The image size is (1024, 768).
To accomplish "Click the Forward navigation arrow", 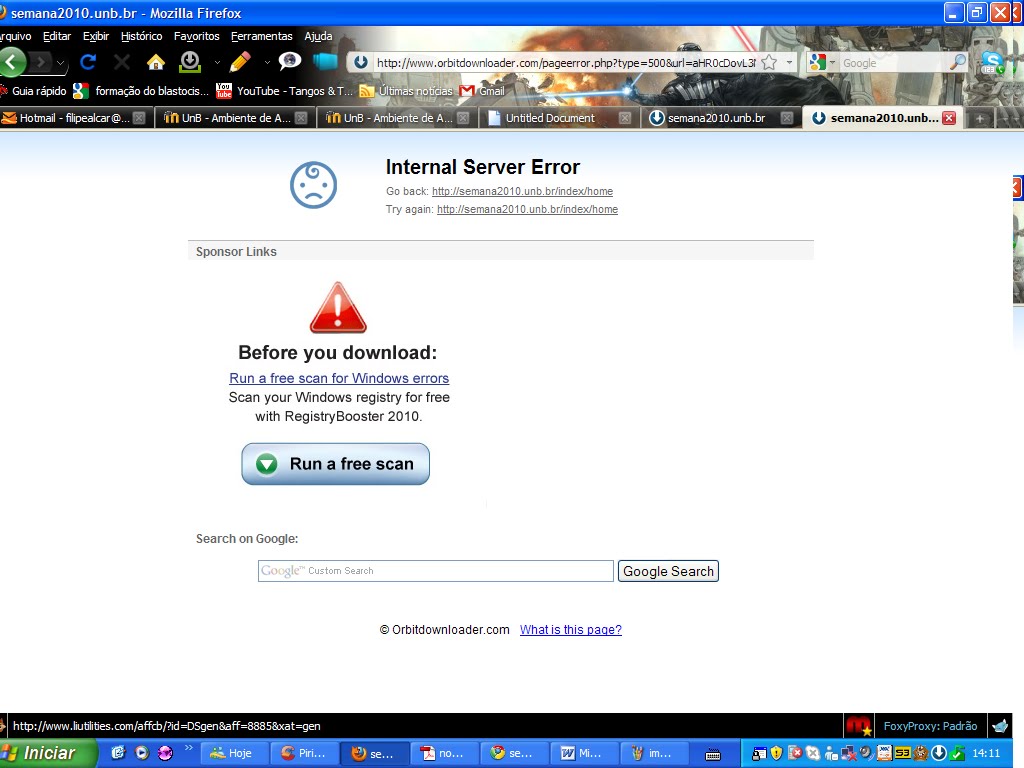I will [40, 63].
